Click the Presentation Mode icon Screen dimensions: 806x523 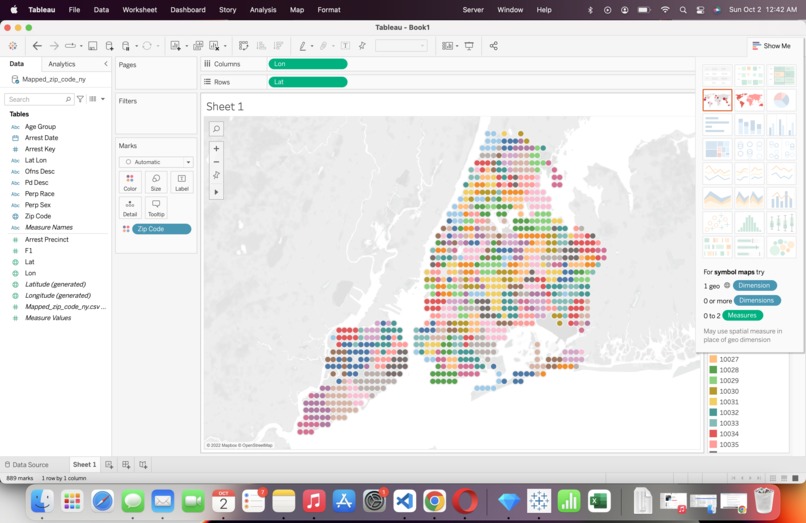click(469, 46)
